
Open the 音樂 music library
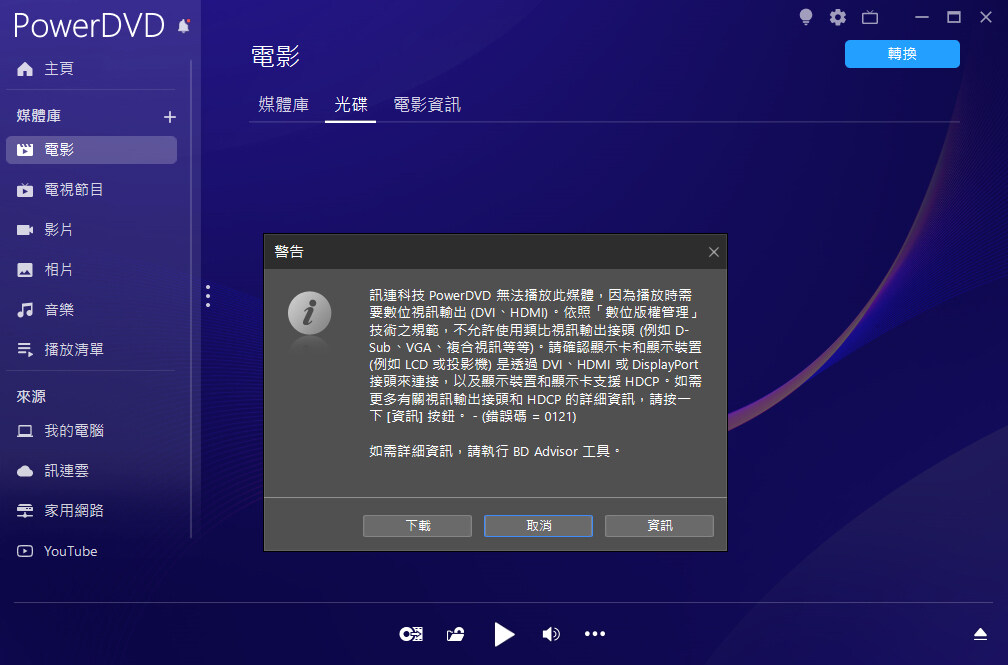click(x=61, y=309)
